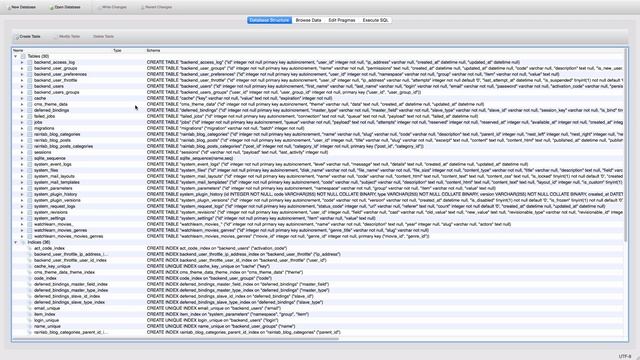Viewport: 640px width, 360px height.
Task: Click table icon beside failed_jobs
Action: tap(30, 116)
